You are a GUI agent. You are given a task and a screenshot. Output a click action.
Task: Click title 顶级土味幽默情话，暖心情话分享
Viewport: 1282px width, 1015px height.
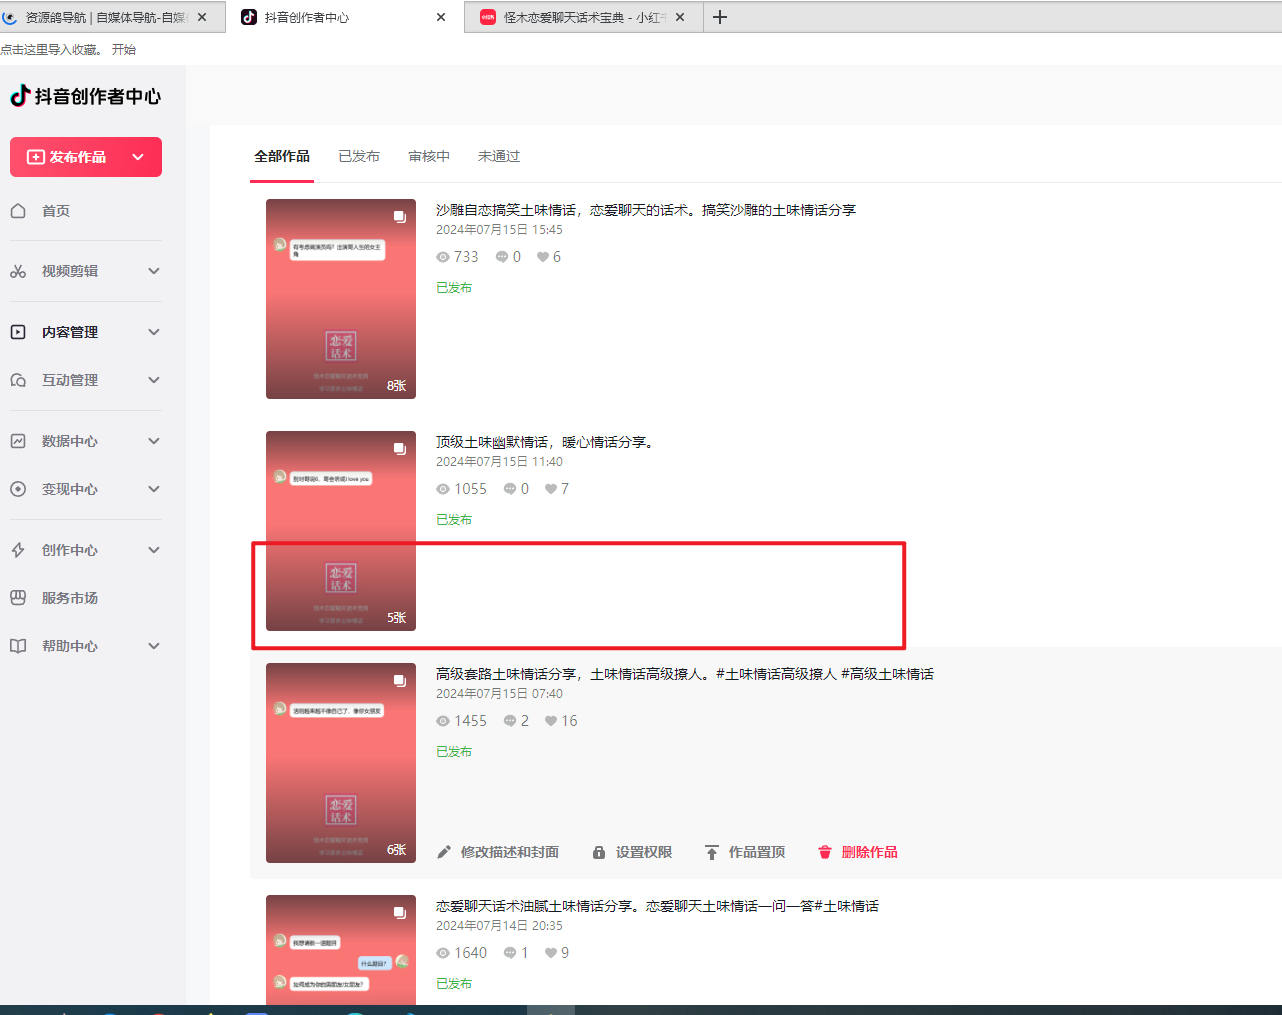pyautogui.click(x=548, y=442)
